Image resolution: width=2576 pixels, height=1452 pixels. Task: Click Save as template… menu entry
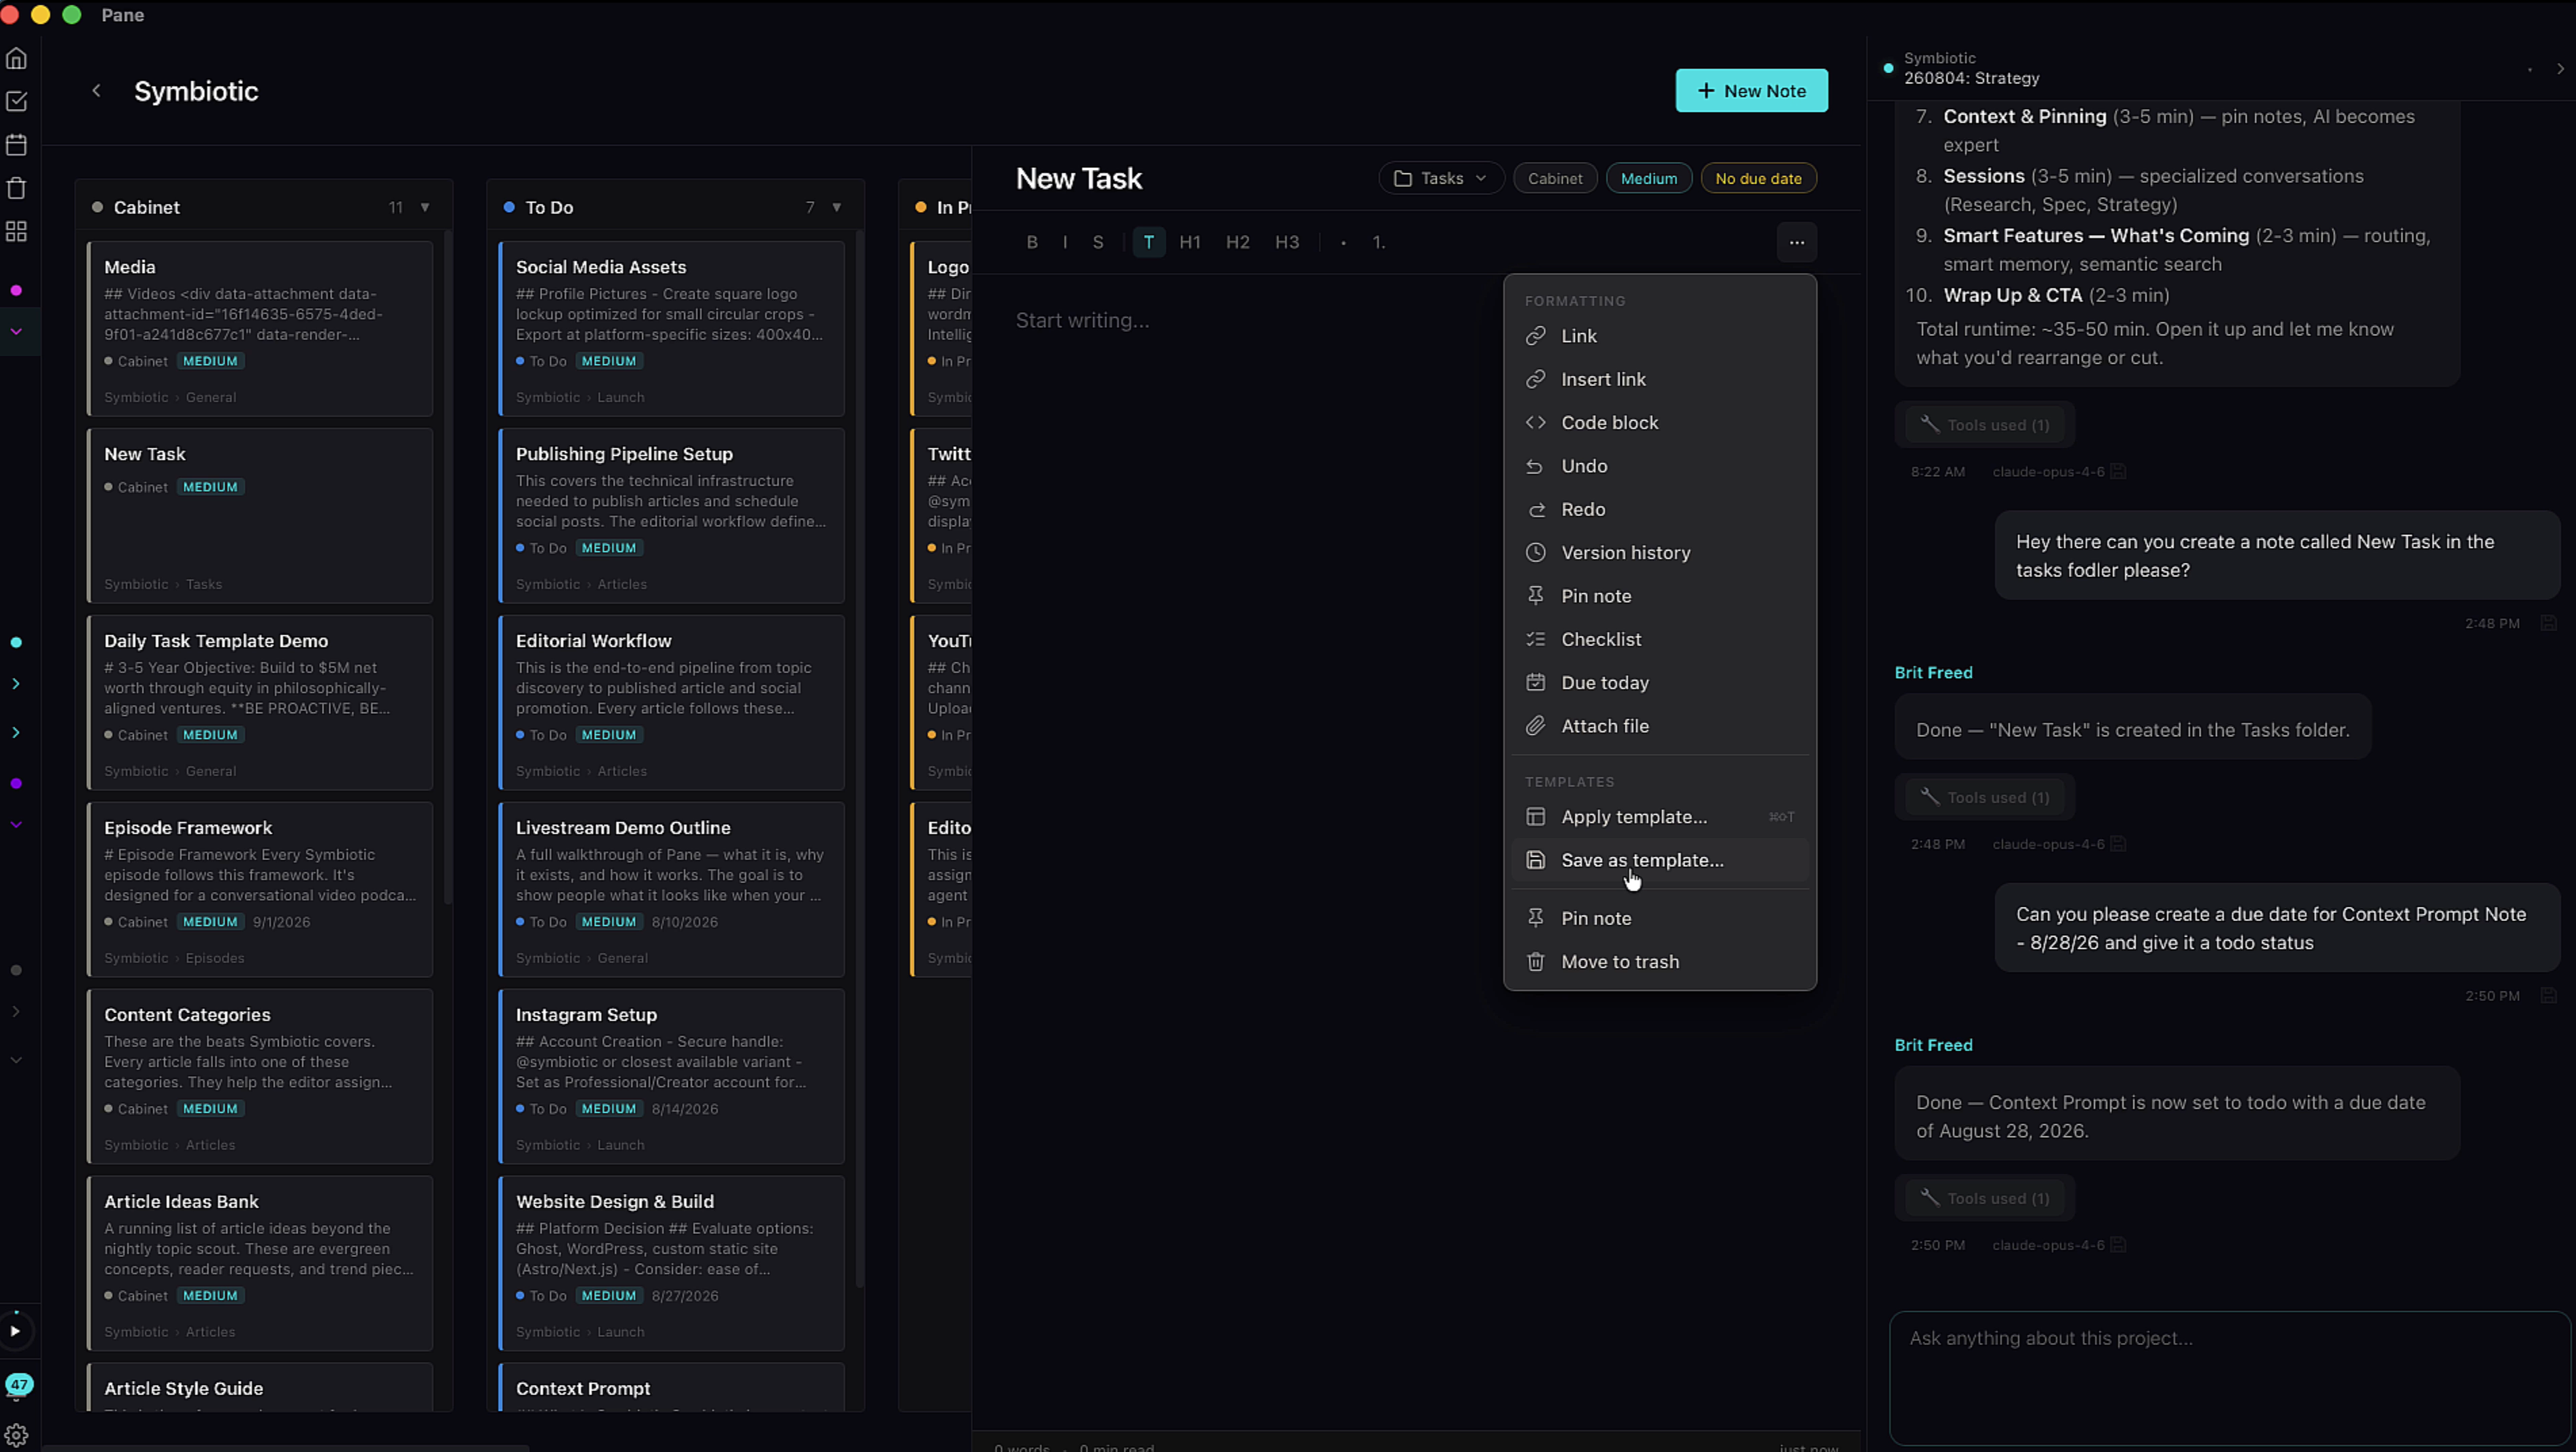click(x=1660, y=860)
